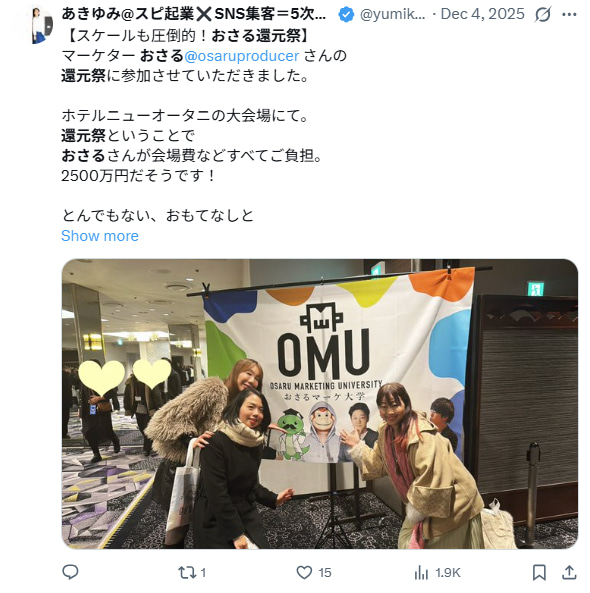This screenshot has width=590, height=593.
Task: Expand the tweet with Show more
Action: [100, 236]
